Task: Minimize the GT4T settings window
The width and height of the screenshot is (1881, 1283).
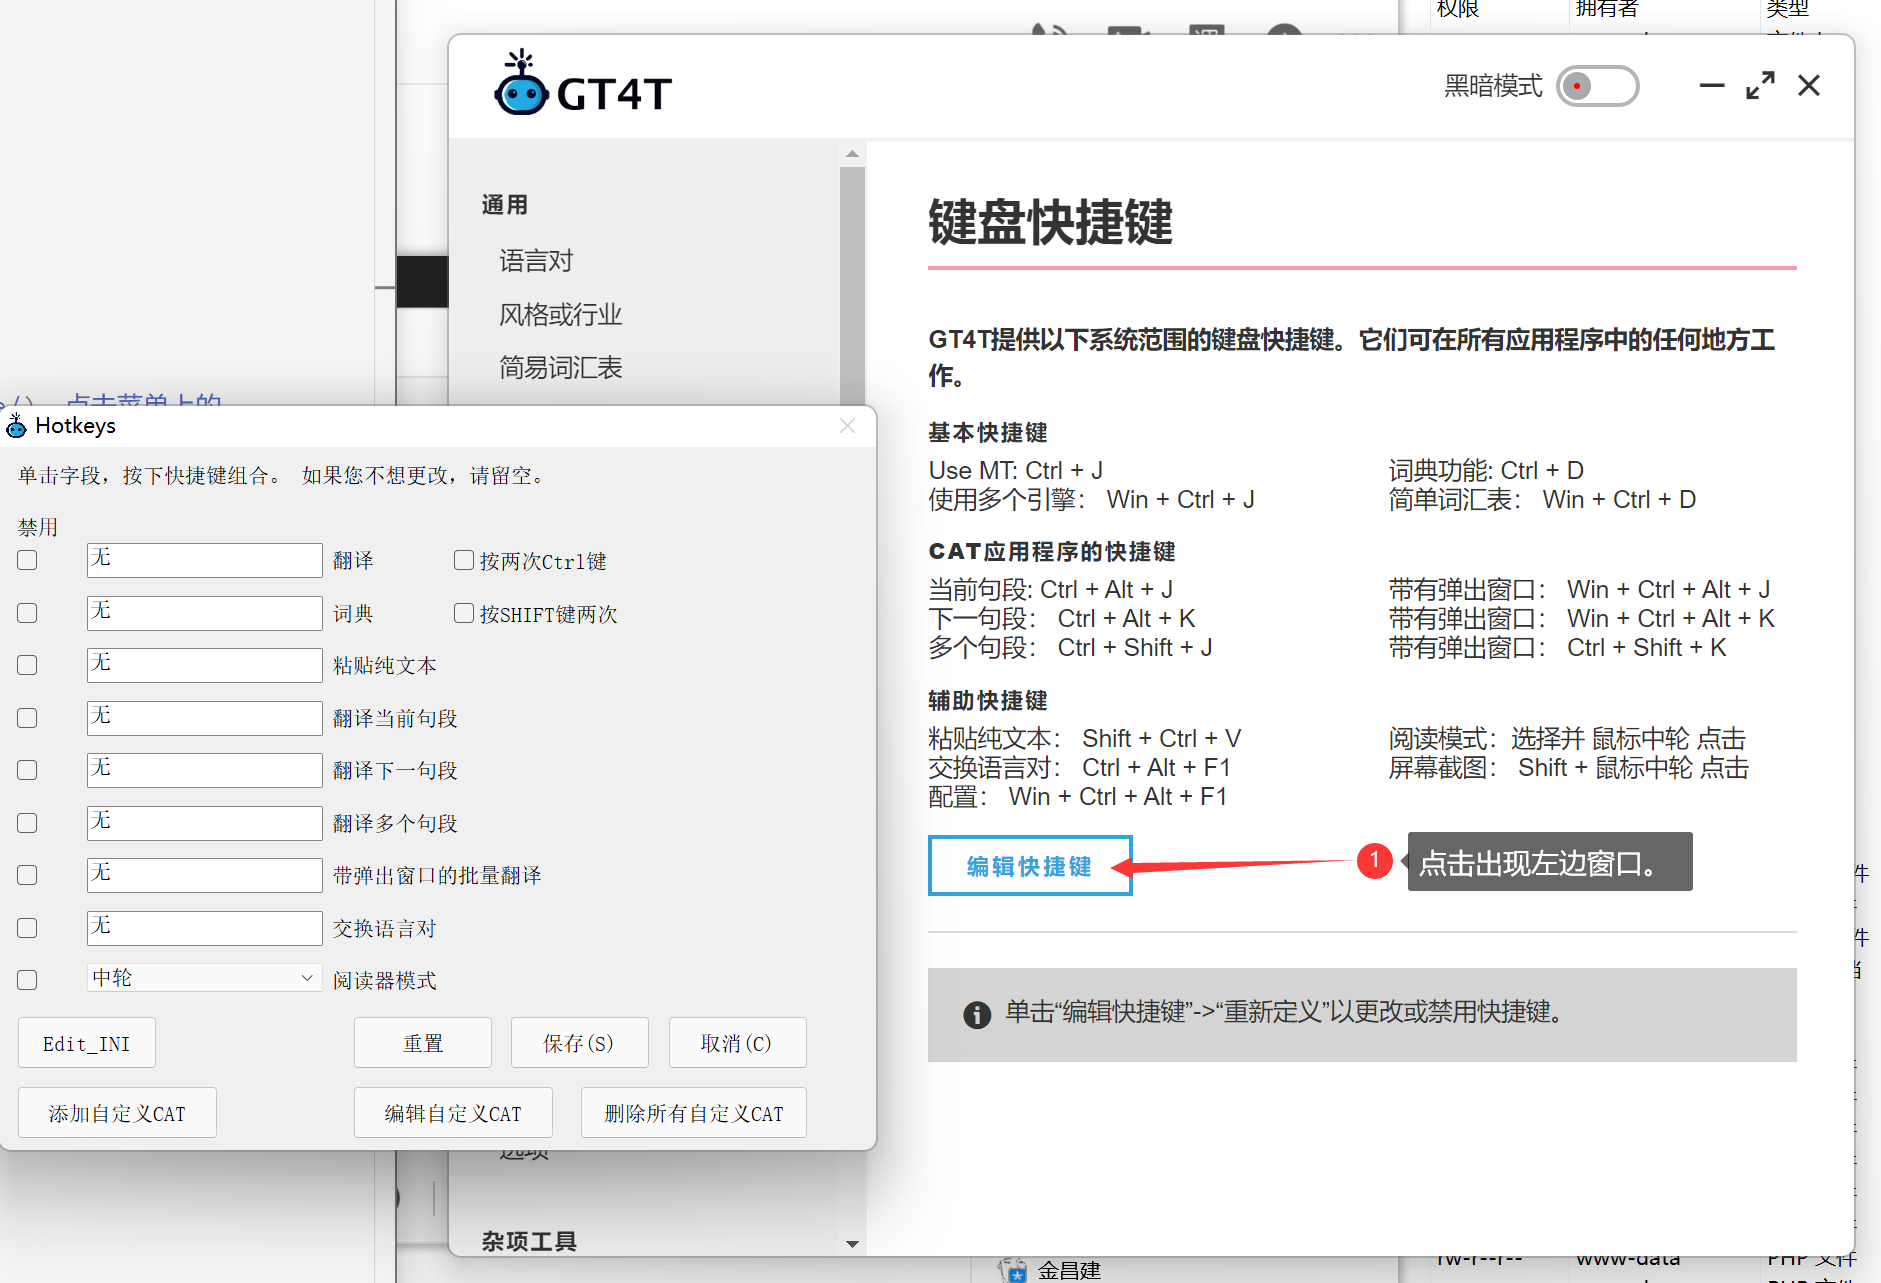Action: pyautogui.click(x=1711, y=86)
